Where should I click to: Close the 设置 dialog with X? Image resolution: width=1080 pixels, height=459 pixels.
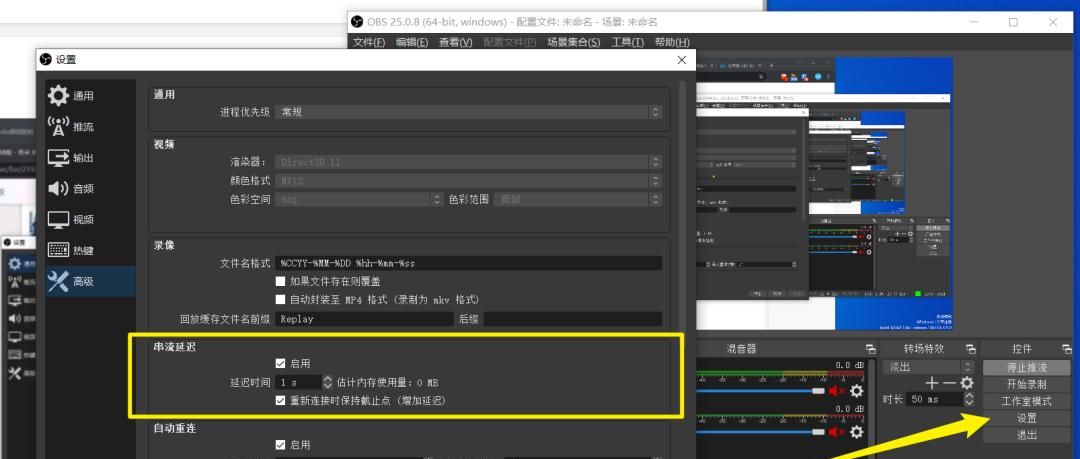(682, 60)
